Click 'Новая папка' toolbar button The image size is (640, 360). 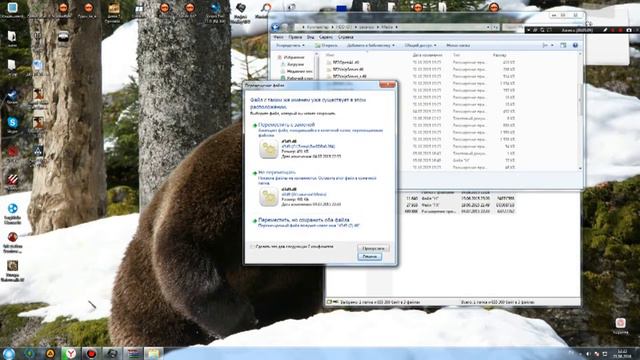point(458,45)
